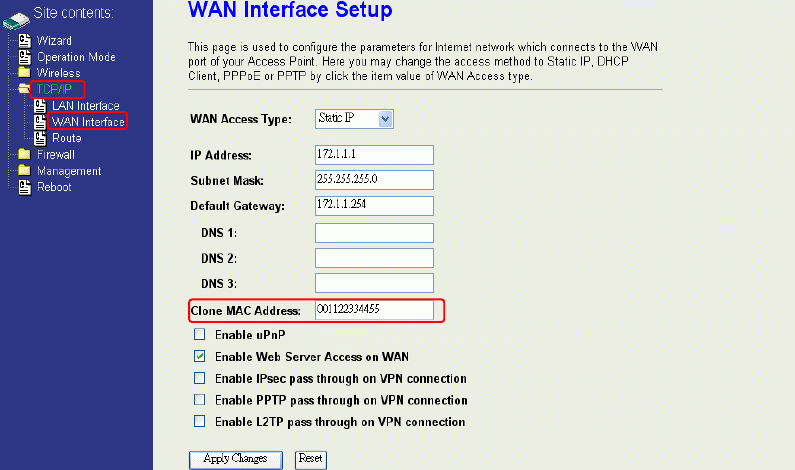Enable PPTP pass through checkbox
Image resolution: width=795 pixels, height=470 pixels.
[200, 400]
